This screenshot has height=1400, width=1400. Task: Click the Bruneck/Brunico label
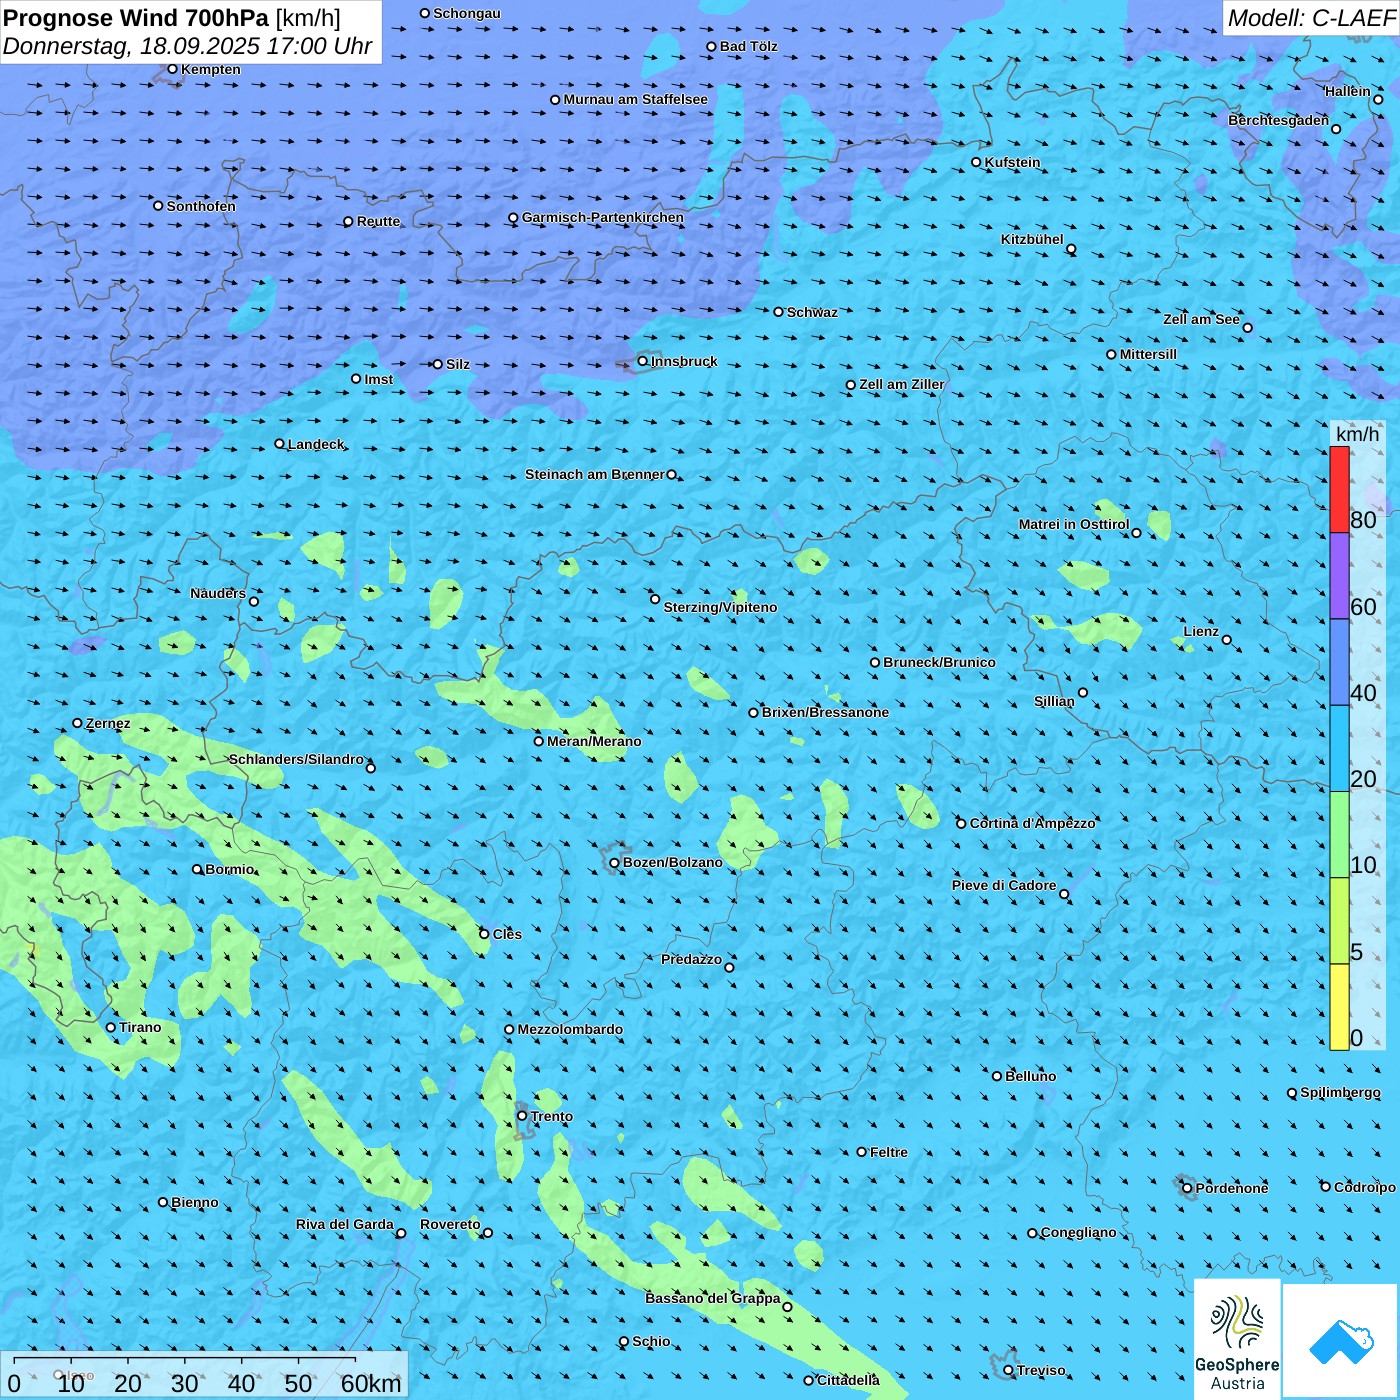coord(939,662)
